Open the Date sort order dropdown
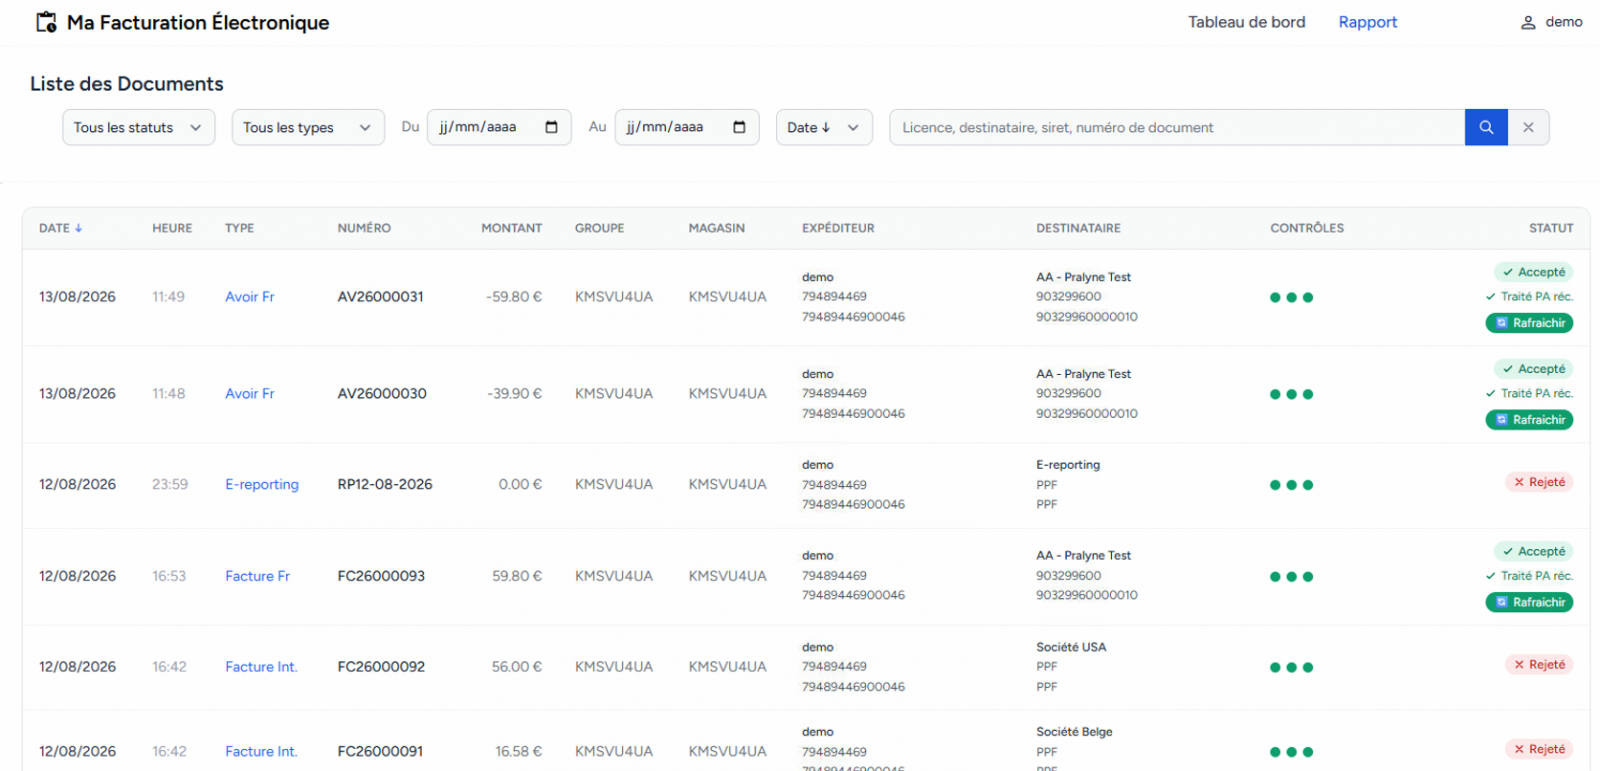Image resolution: width=1600 pixels, height=771 pixels. tap(824, 127)
